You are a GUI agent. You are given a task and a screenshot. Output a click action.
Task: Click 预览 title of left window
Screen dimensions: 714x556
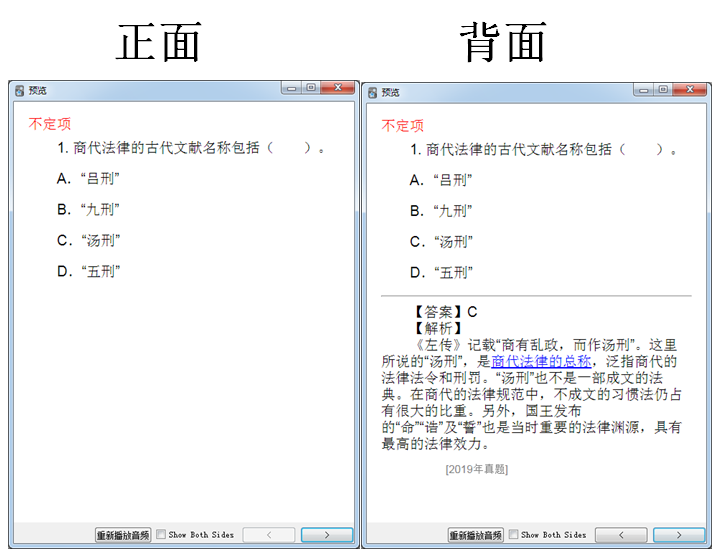[x=38, y=91]
